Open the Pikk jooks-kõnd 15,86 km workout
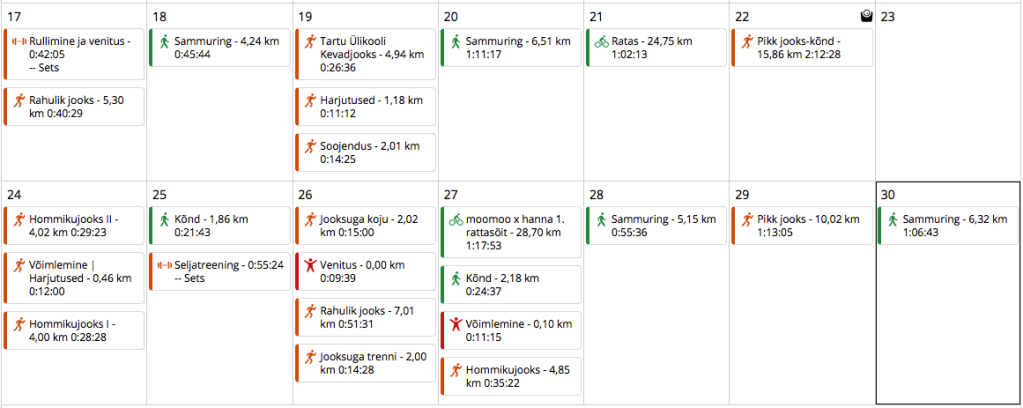 (x=807, y=48)
